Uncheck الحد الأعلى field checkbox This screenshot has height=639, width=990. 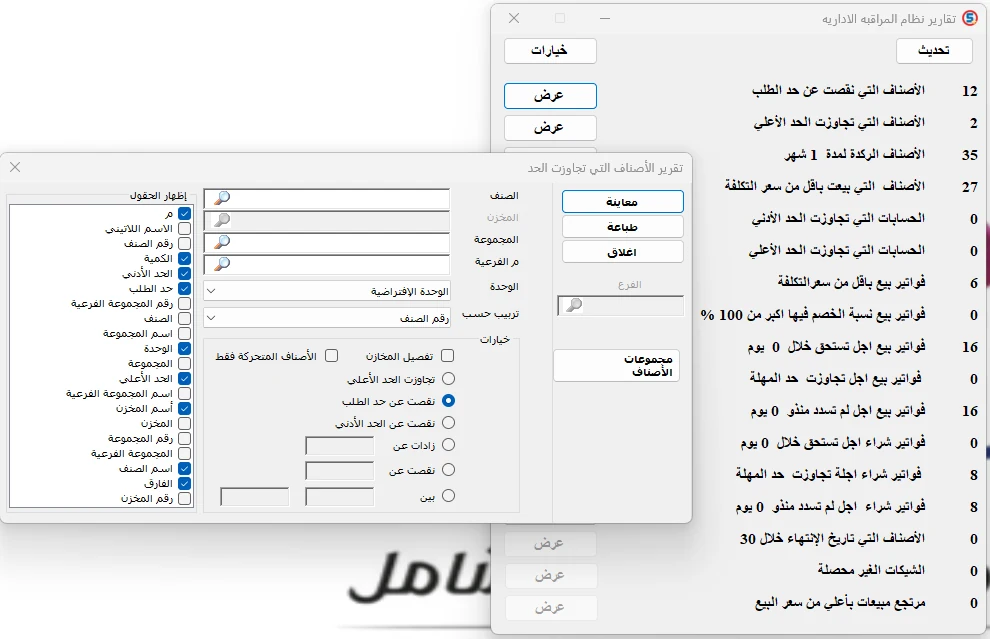pyautogui.click(x=184, y=379)
